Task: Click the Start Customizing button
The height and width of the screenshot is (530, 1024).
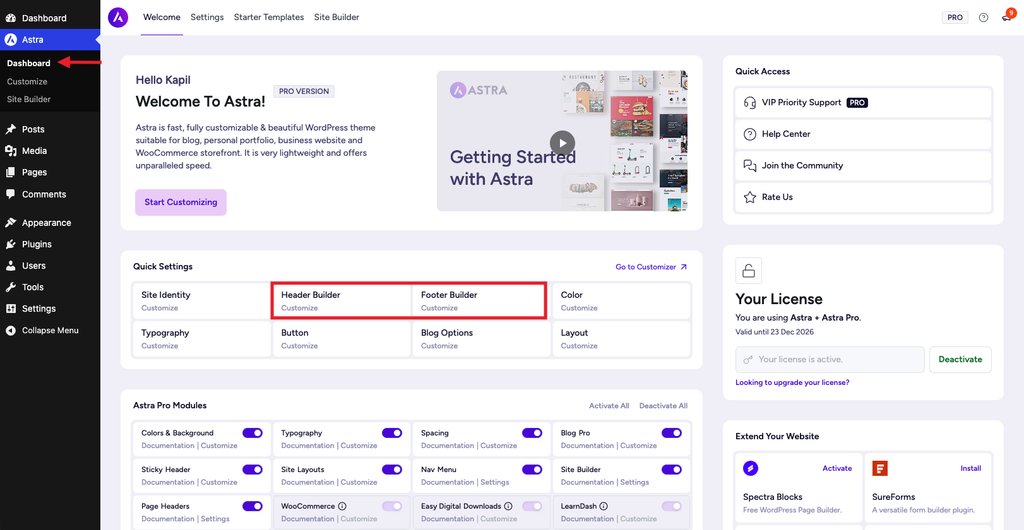Action: click(181, 202)
